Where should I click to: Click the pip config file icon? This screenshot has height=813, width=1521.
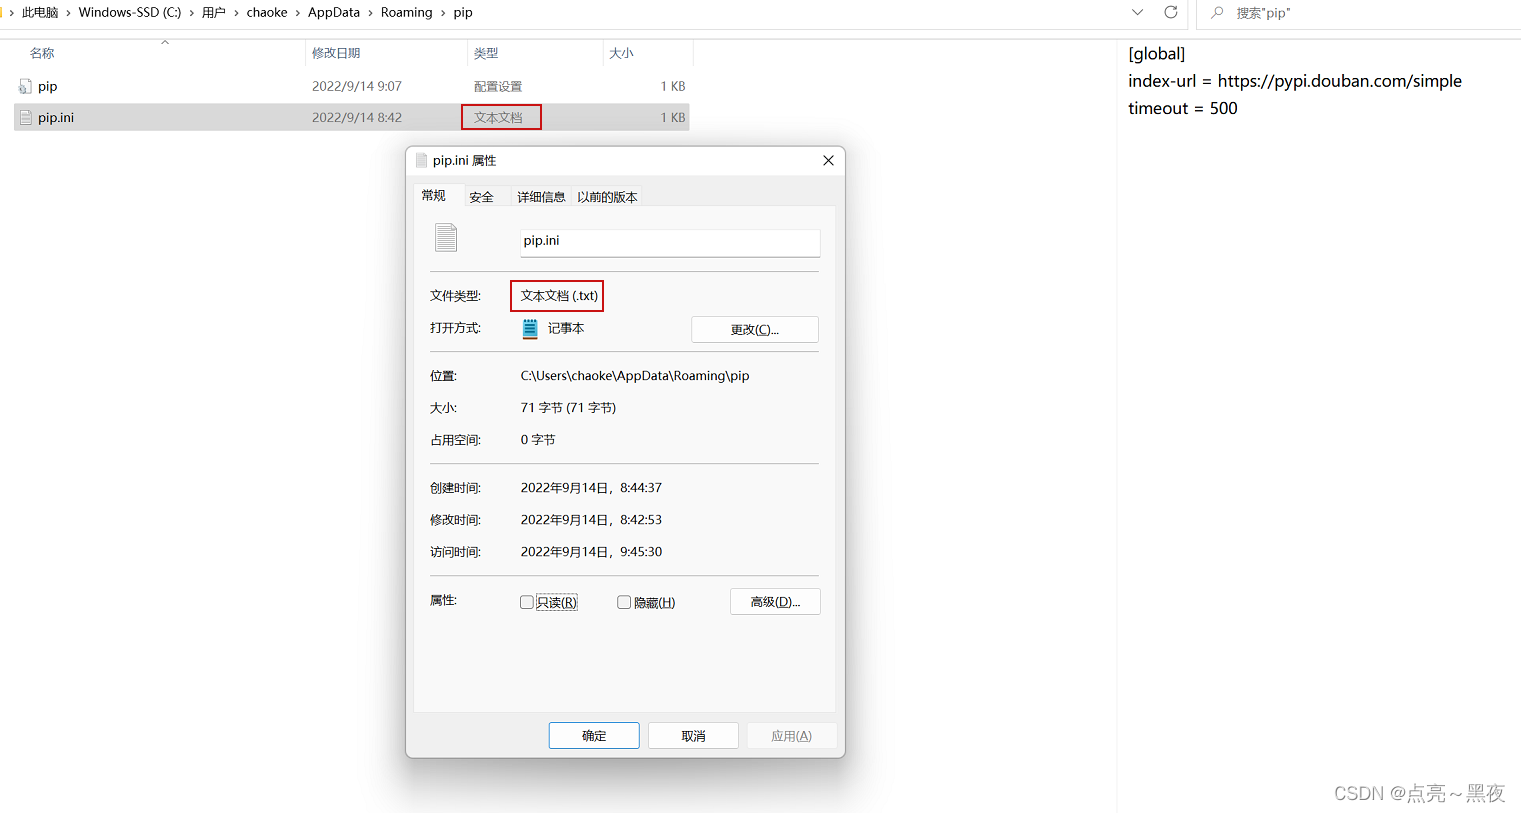click(x=25, y=86)
